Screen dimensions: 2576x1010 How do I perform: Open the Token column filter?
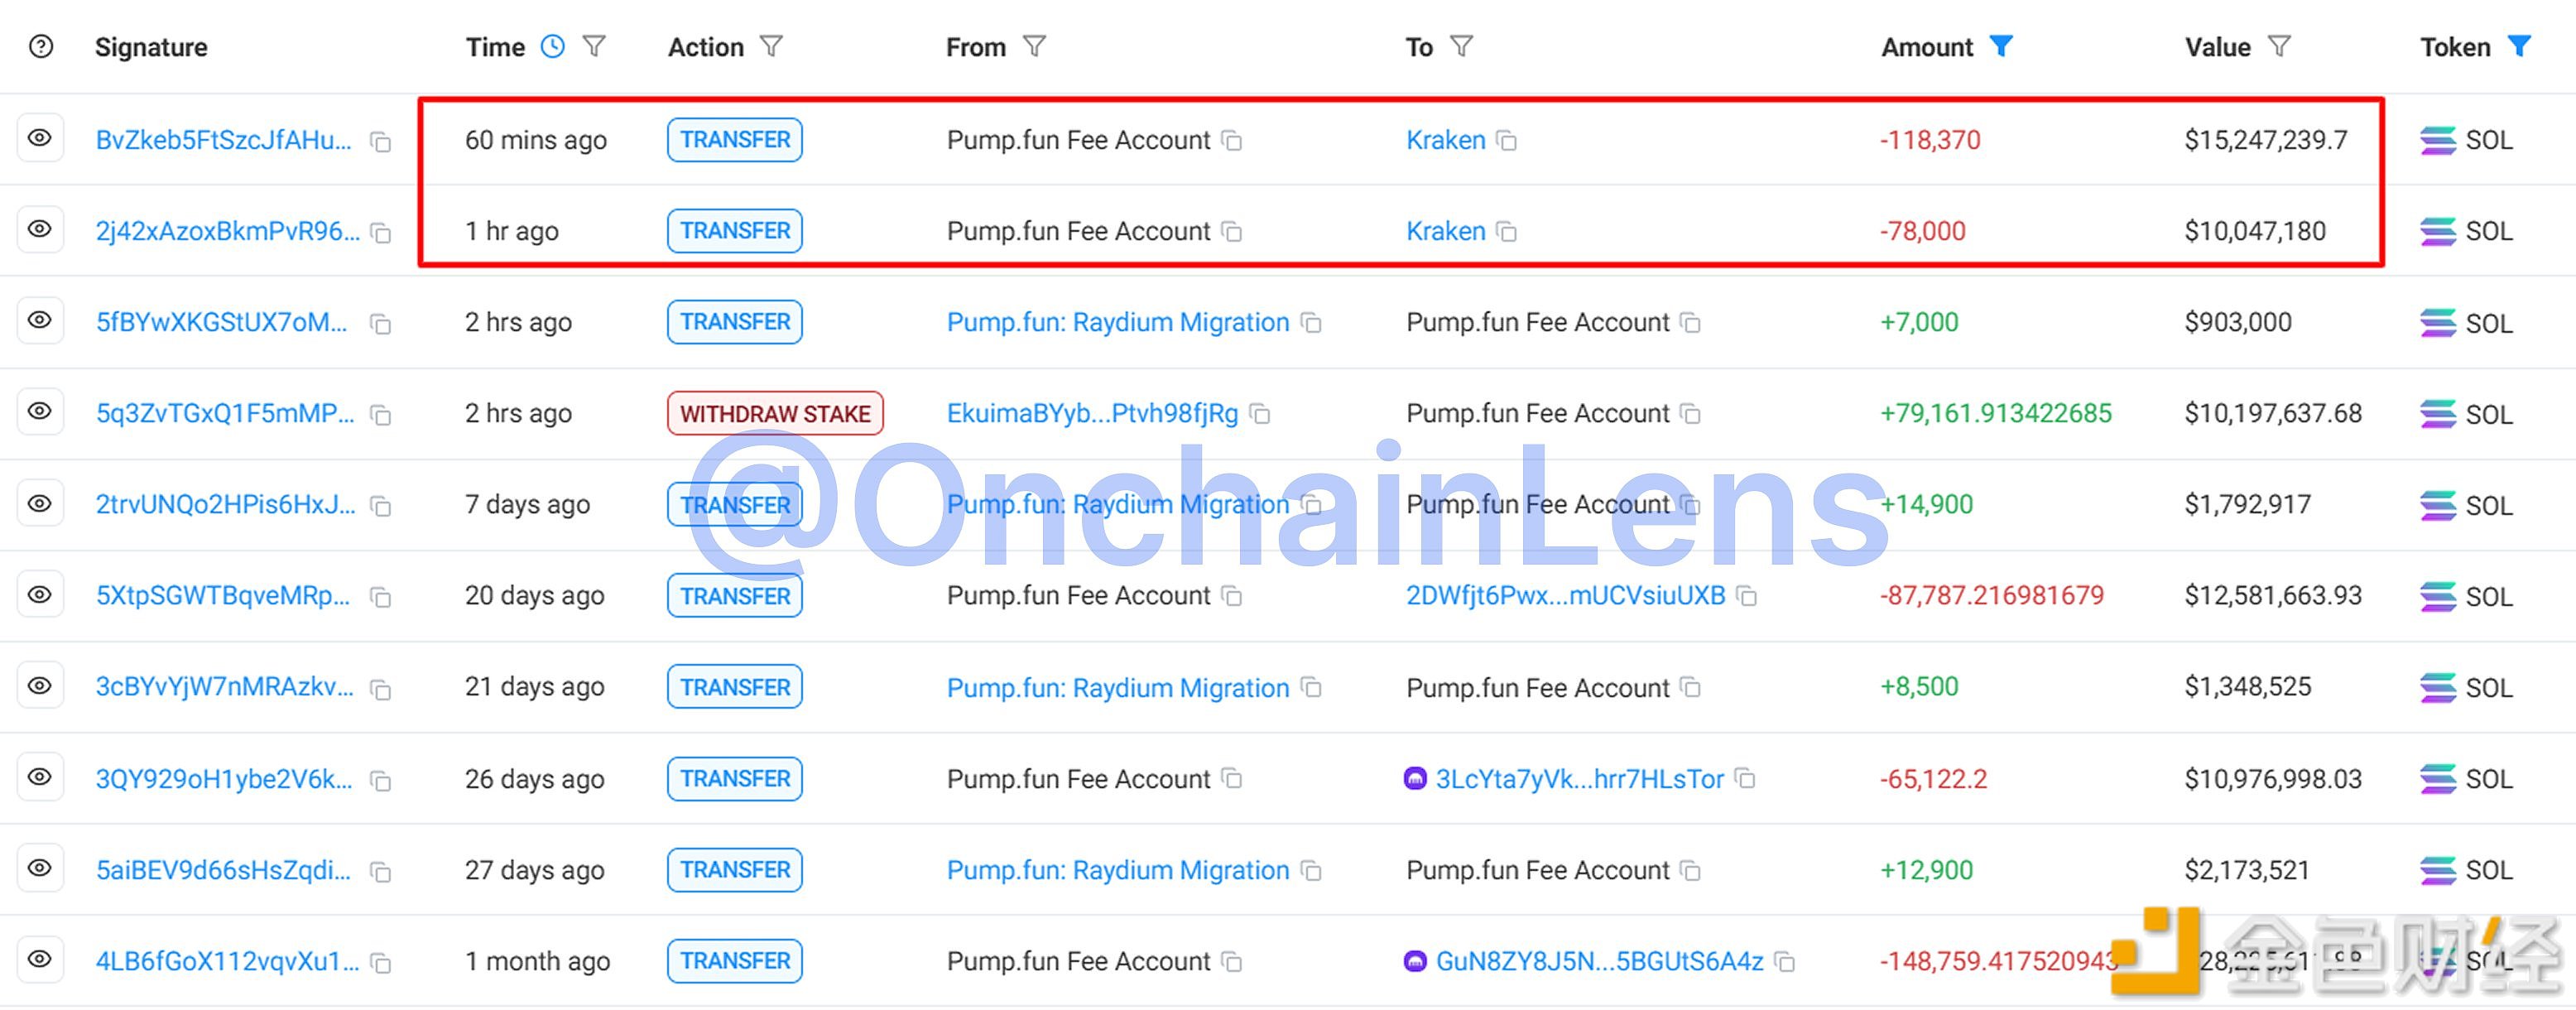click(x=2520, y=47)
